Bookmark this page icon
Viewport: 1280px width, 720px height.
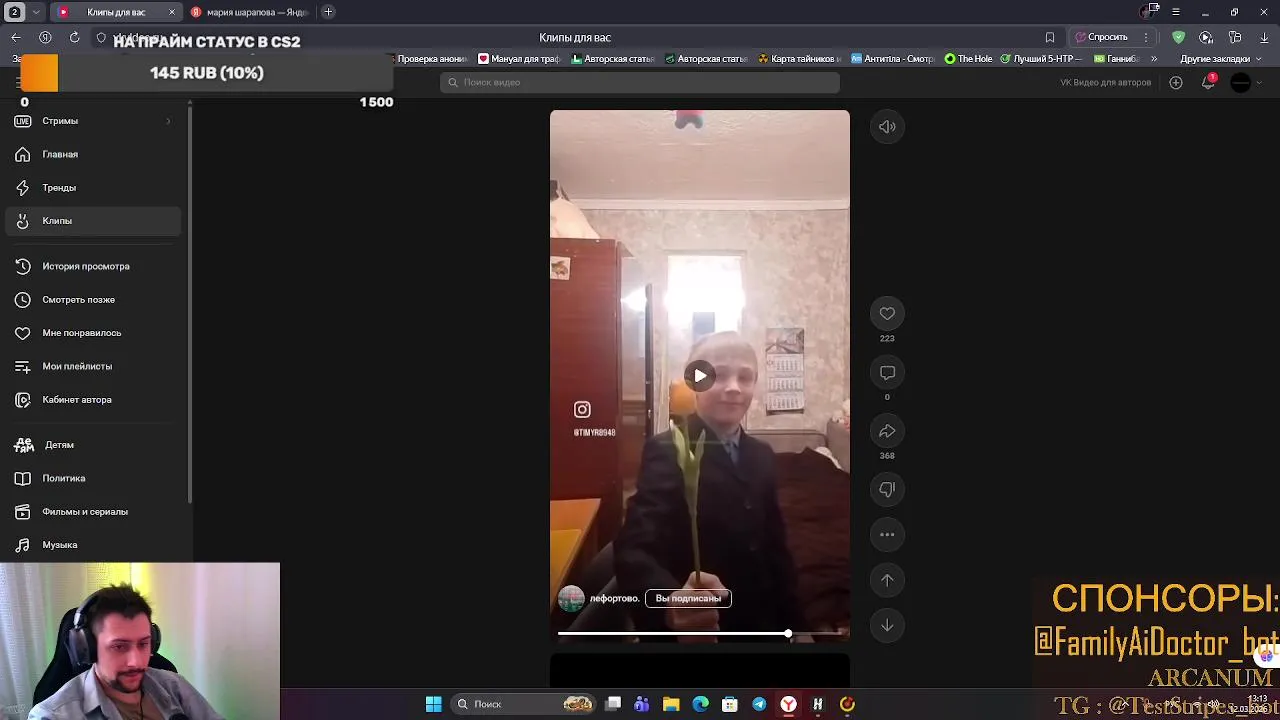click(1050, 37)
